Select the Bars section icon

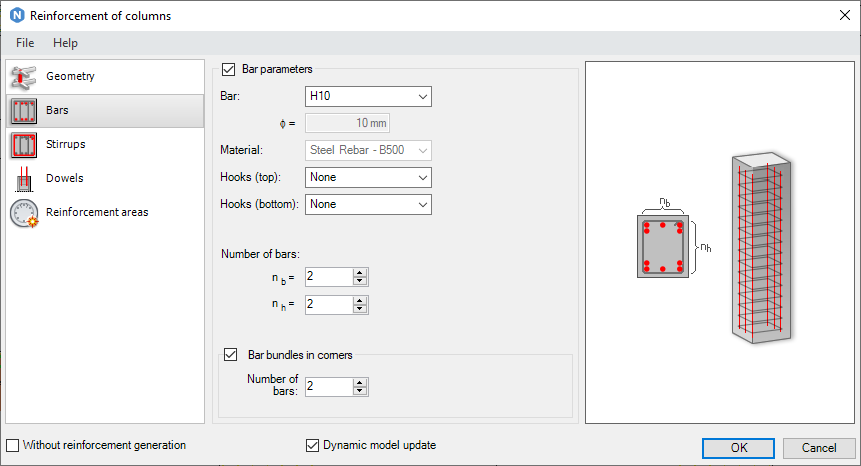(x=24, y=111)
